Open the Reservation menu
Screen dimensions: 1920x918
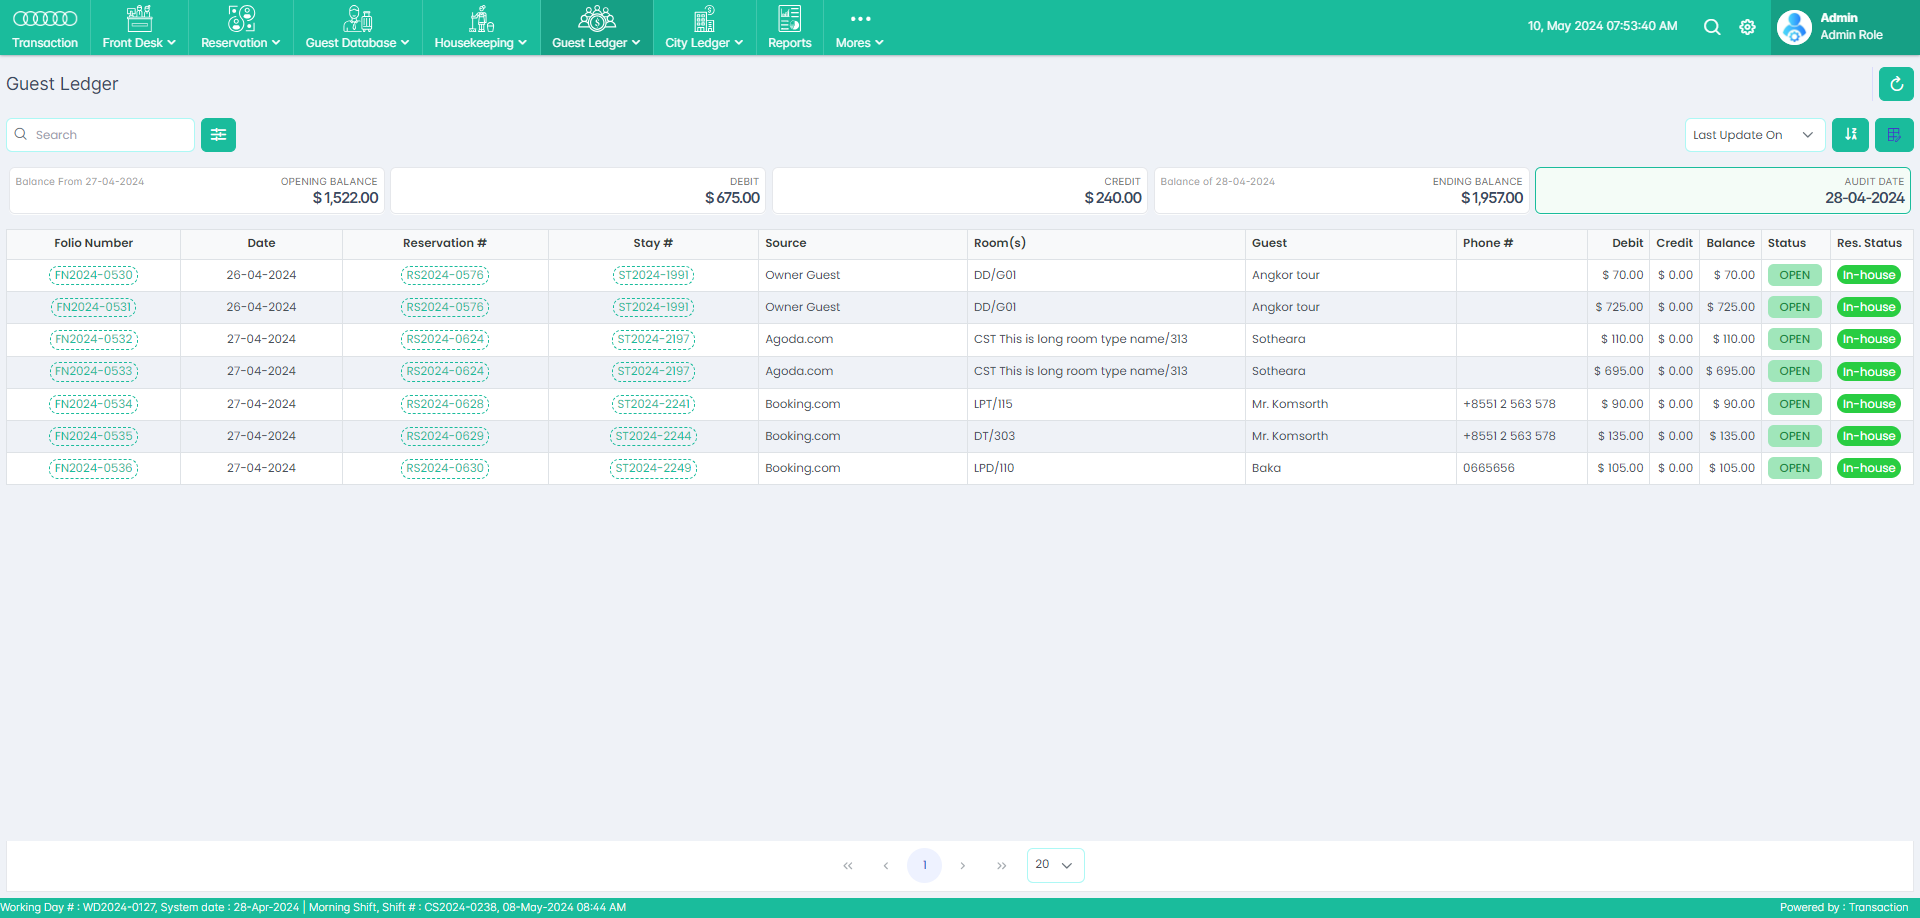(241, 28)
